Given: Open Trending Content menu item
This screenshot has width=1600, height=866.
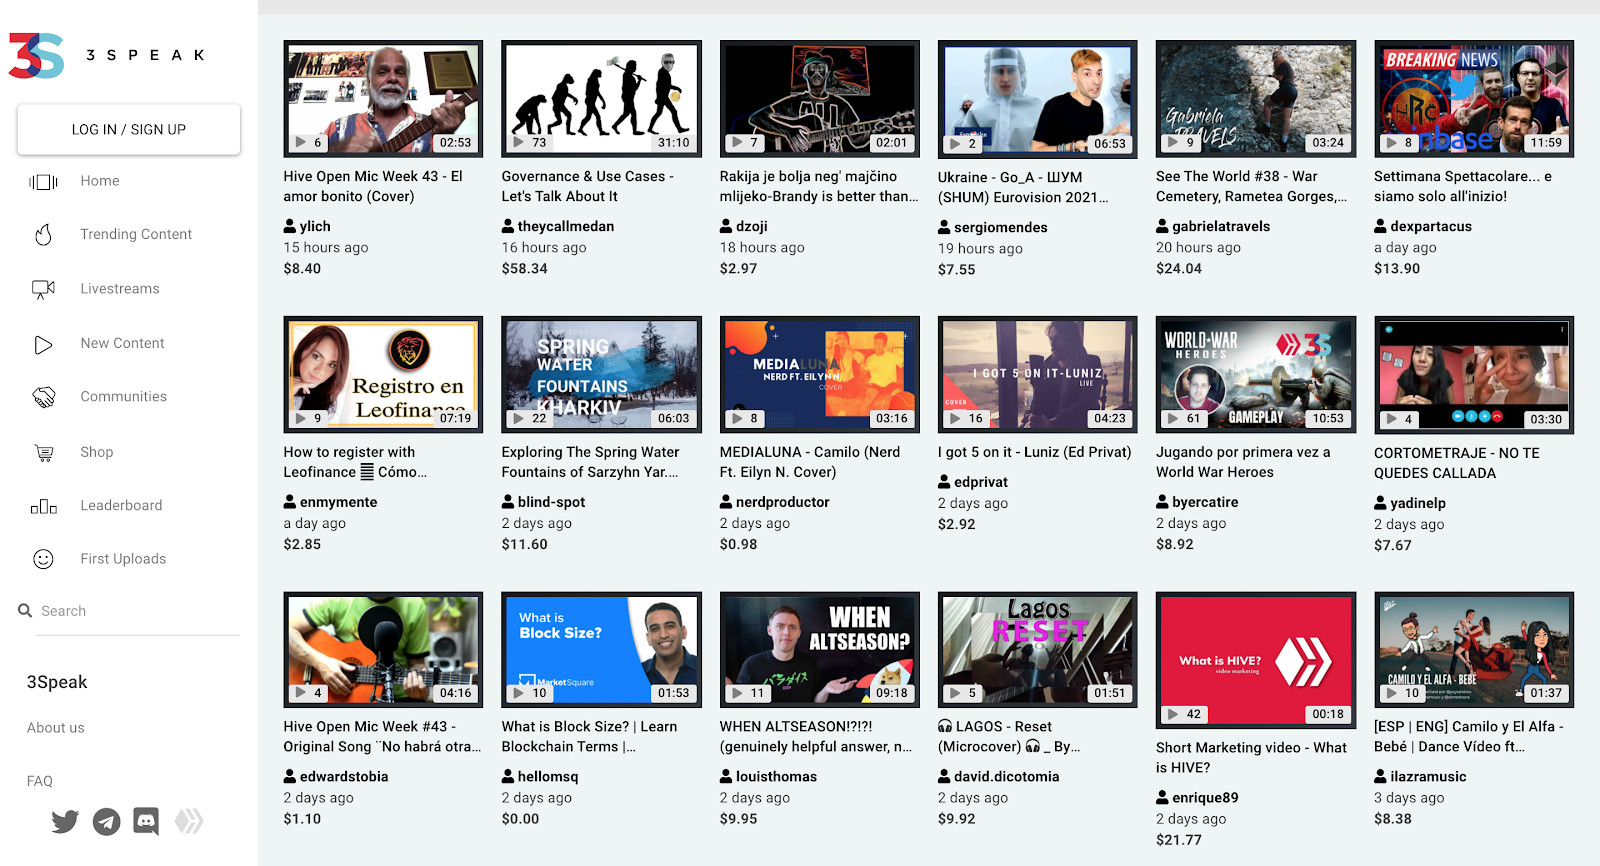Looking at the screenshot, I should coord(136,235).
